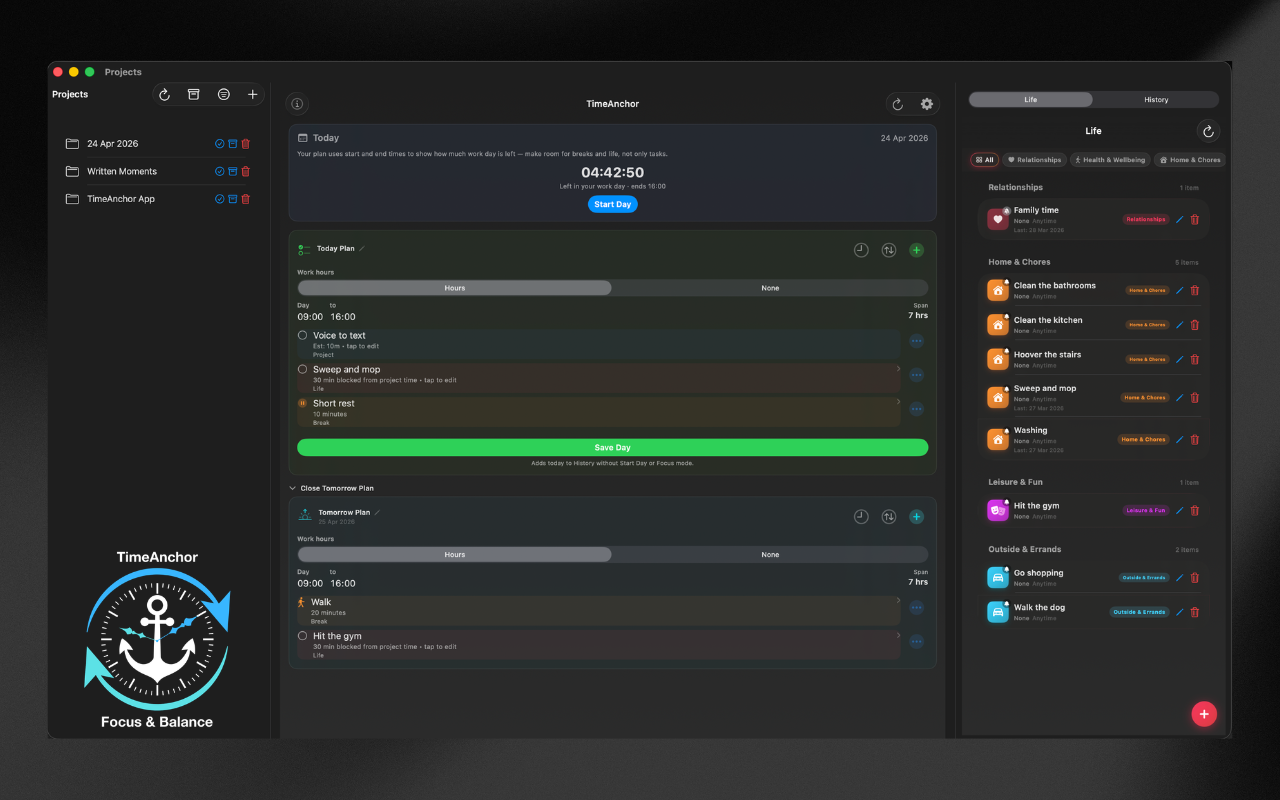Refresh the Projects list in the sidebar
Screen dimensions: 1280x800
165,94
